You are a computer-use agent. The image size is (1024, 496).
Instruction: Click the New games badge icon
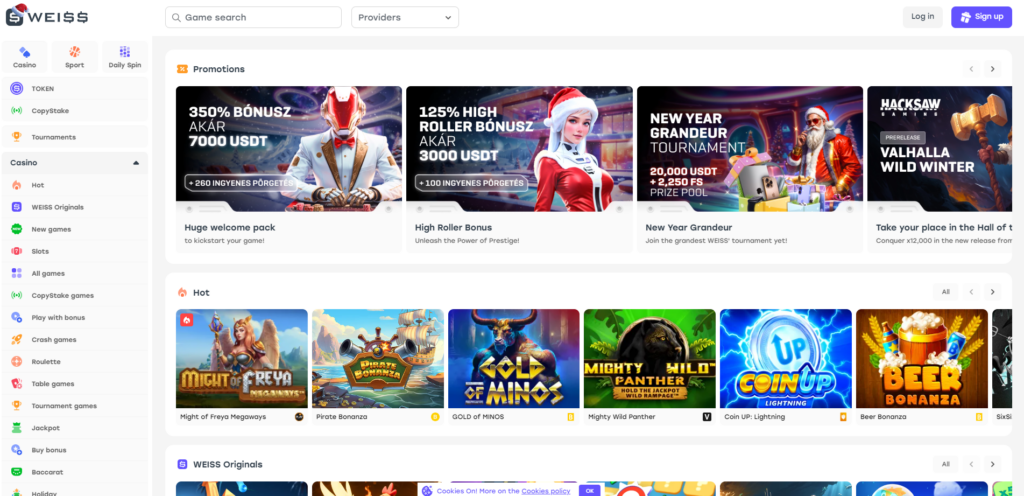click(x=16, y=229)
